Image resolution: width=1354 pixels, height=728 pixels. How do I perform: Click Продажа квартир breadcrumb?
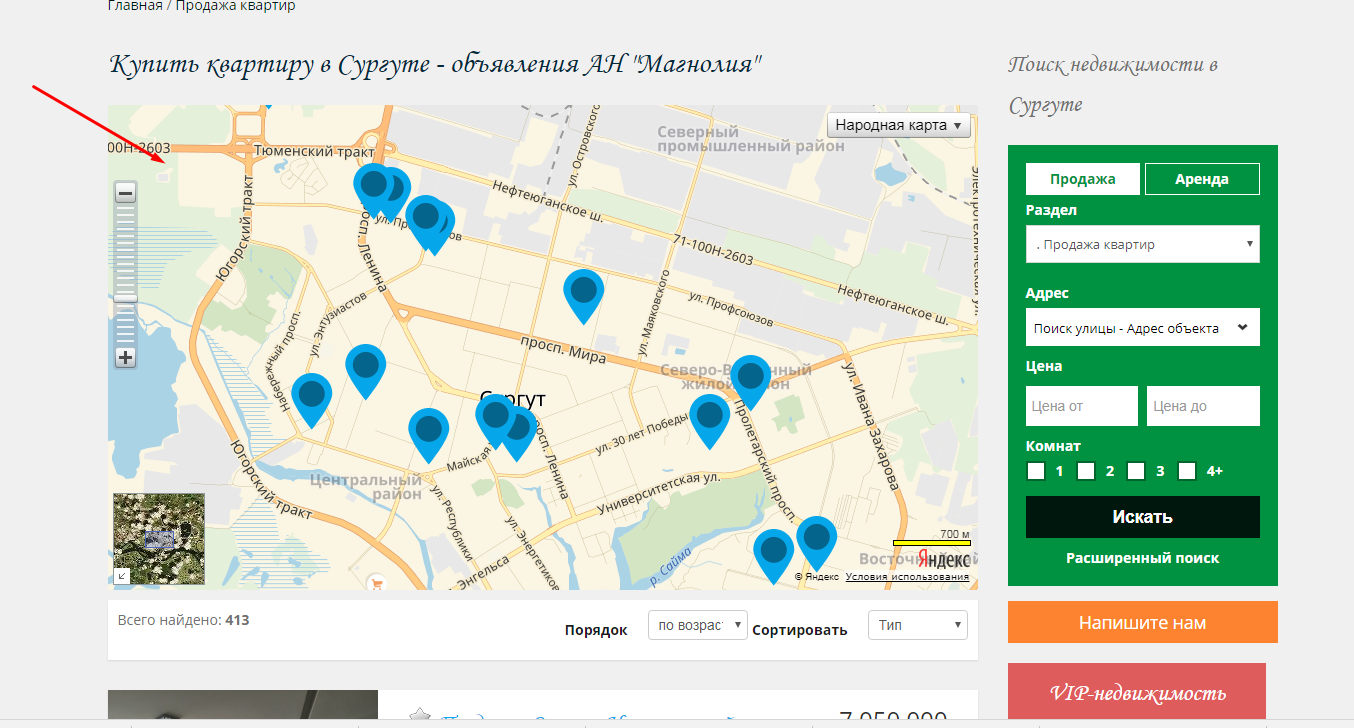pos(236,6)
